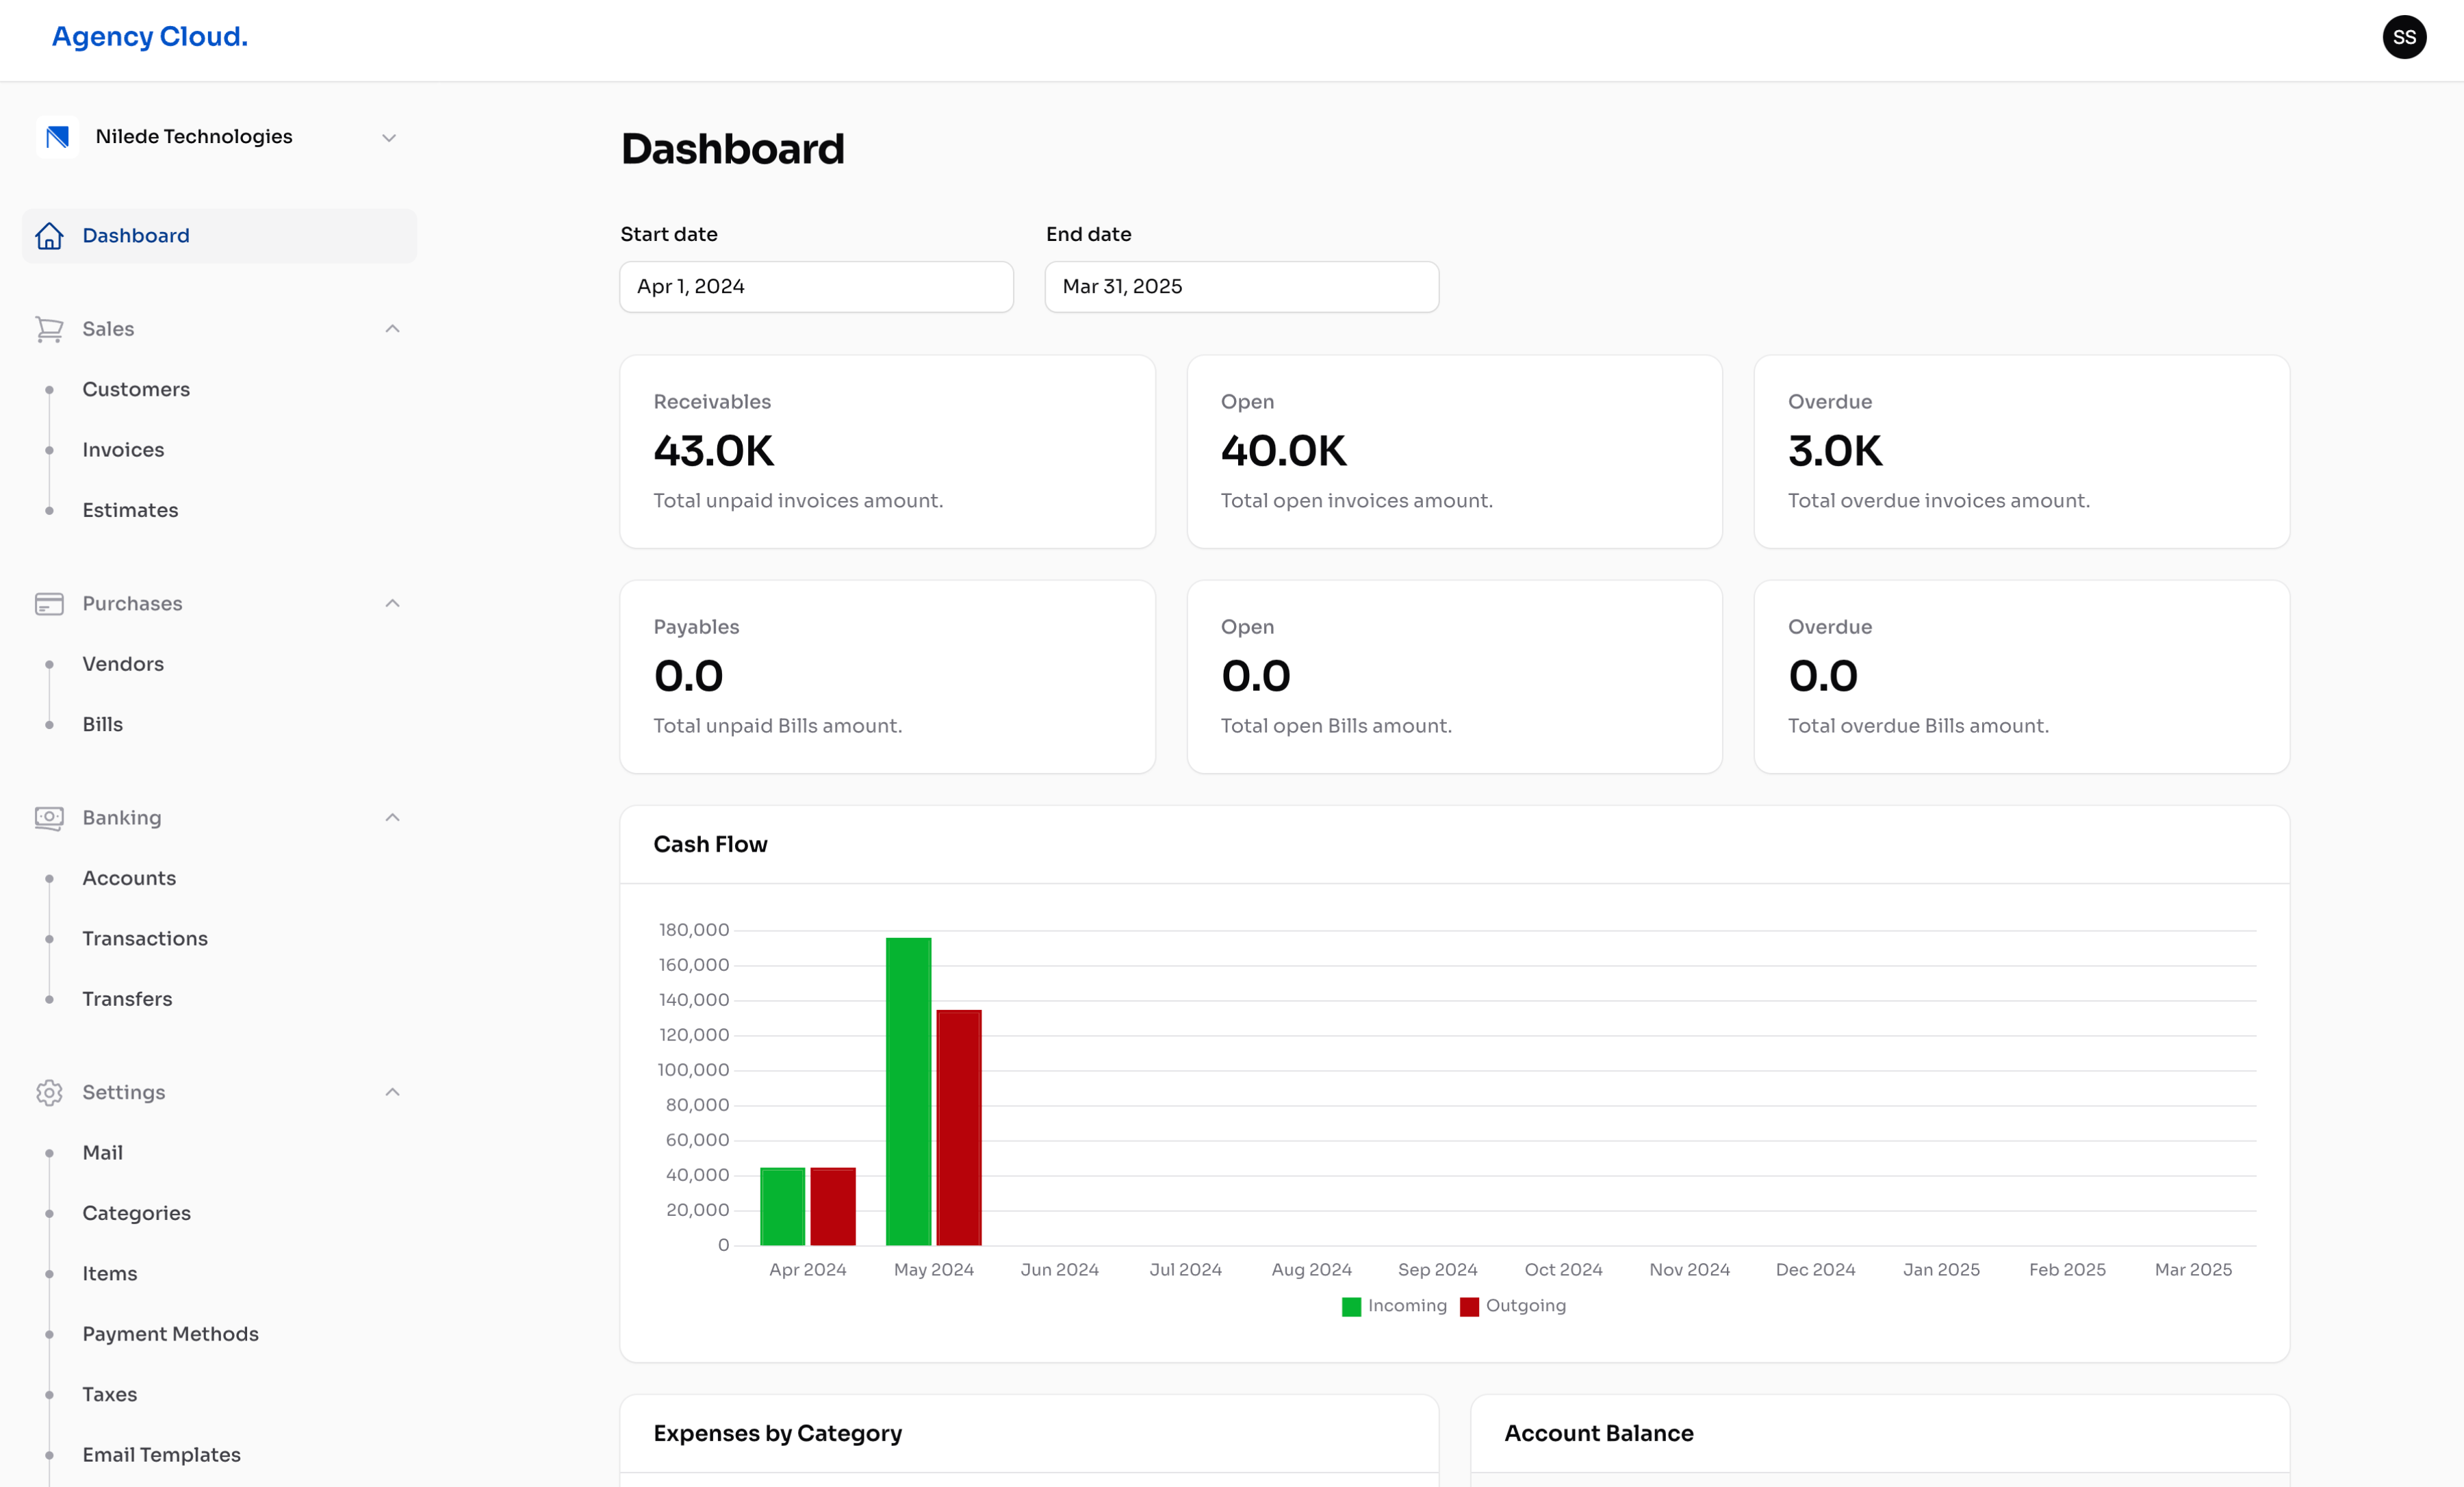The image size is (2464, 1487).
Task: Click the Open invoices 40.0K card
Action: click(1454, 452)
